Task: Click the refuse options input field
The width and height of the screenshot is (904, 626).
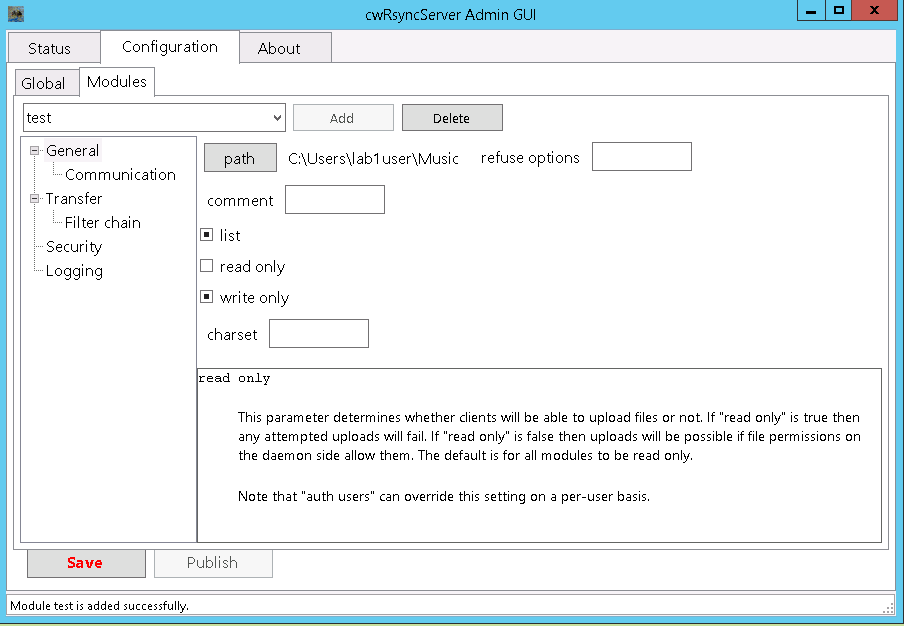Action: (641, 156)
